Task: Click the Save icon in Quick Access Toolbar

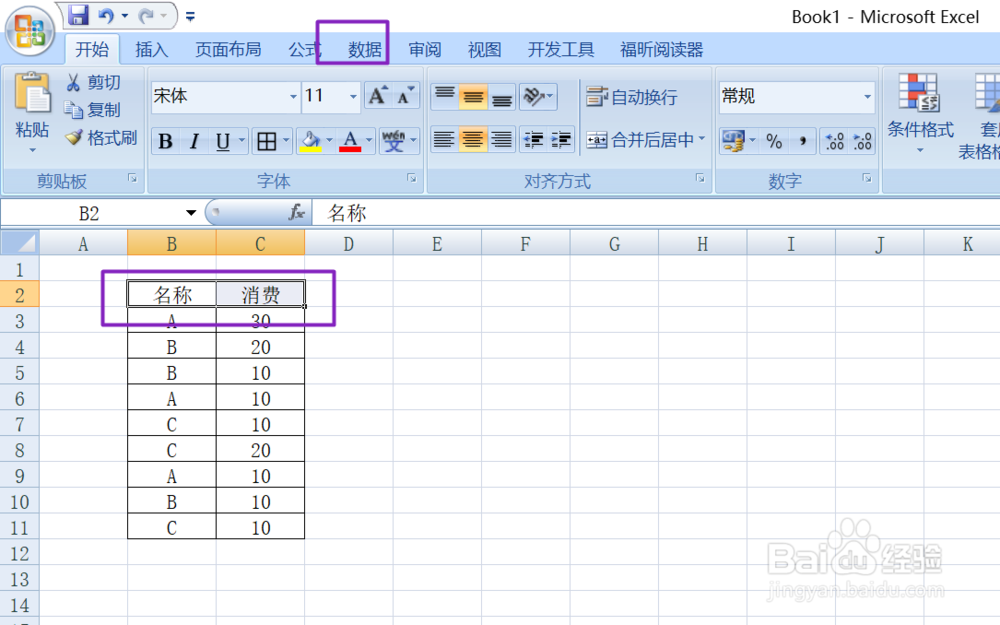Action: pyautogui.click(x=77, y=13)
